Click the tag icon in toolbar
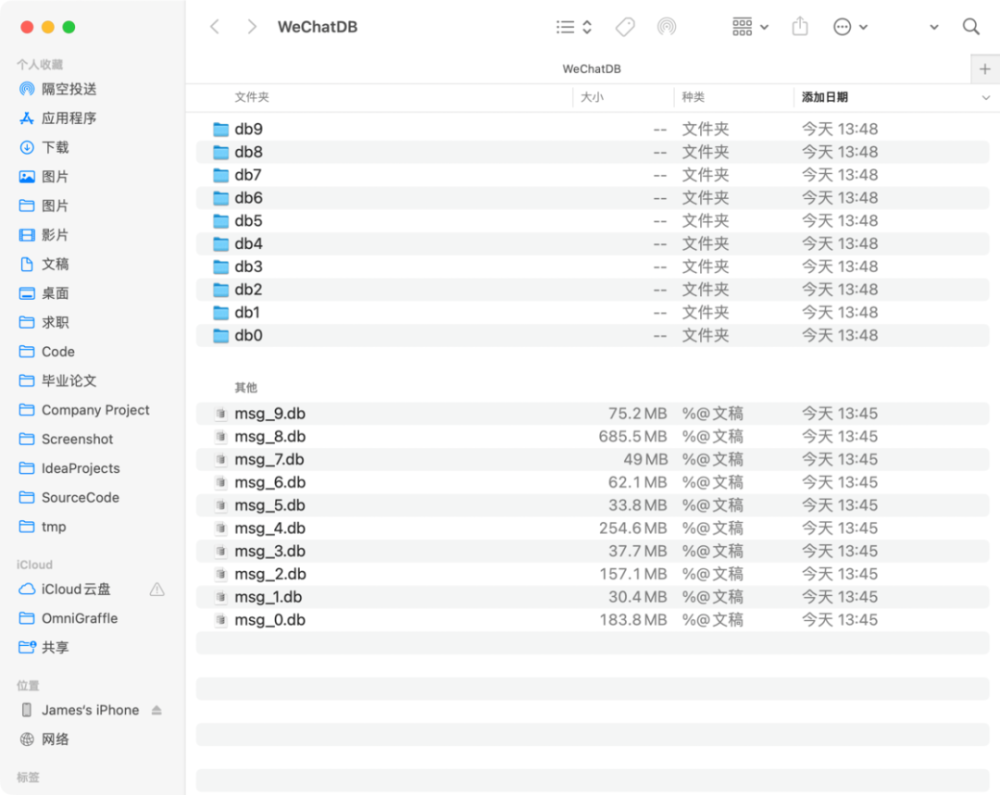This screenshot has height=795, width=1000. point(625,27)
